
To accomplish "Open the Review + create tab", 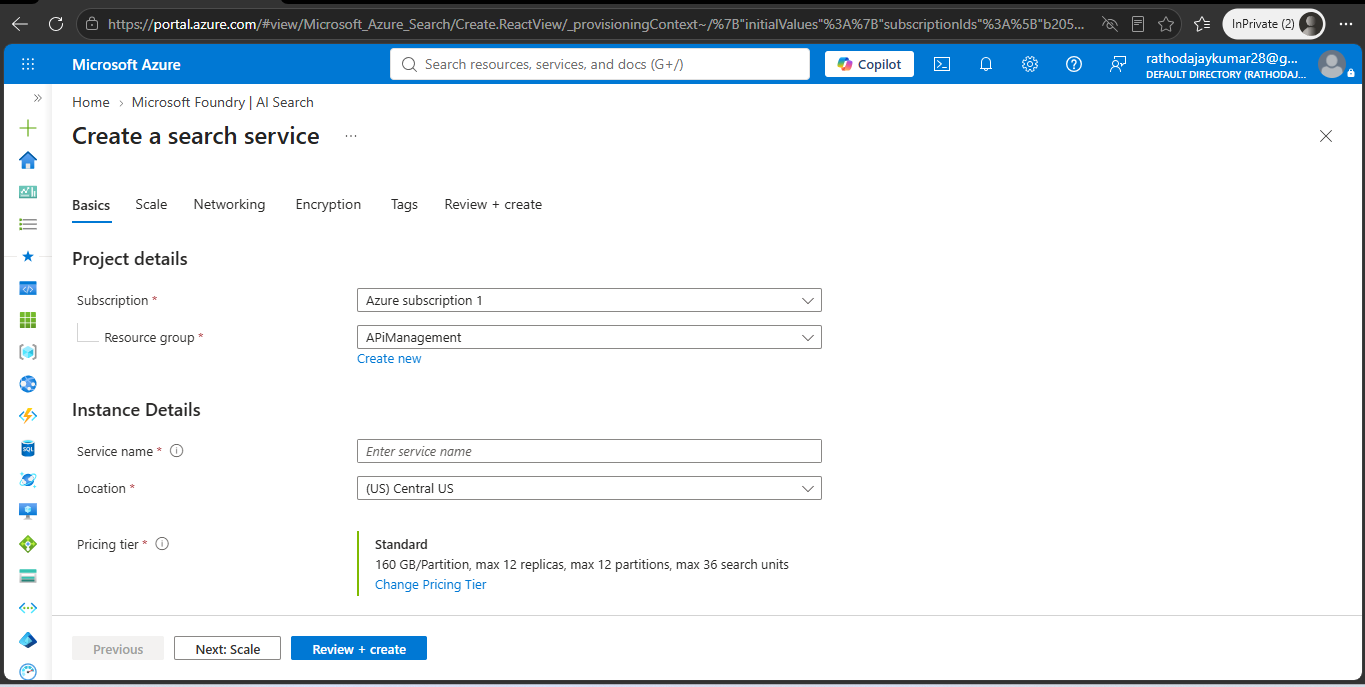I will point(493,204).
